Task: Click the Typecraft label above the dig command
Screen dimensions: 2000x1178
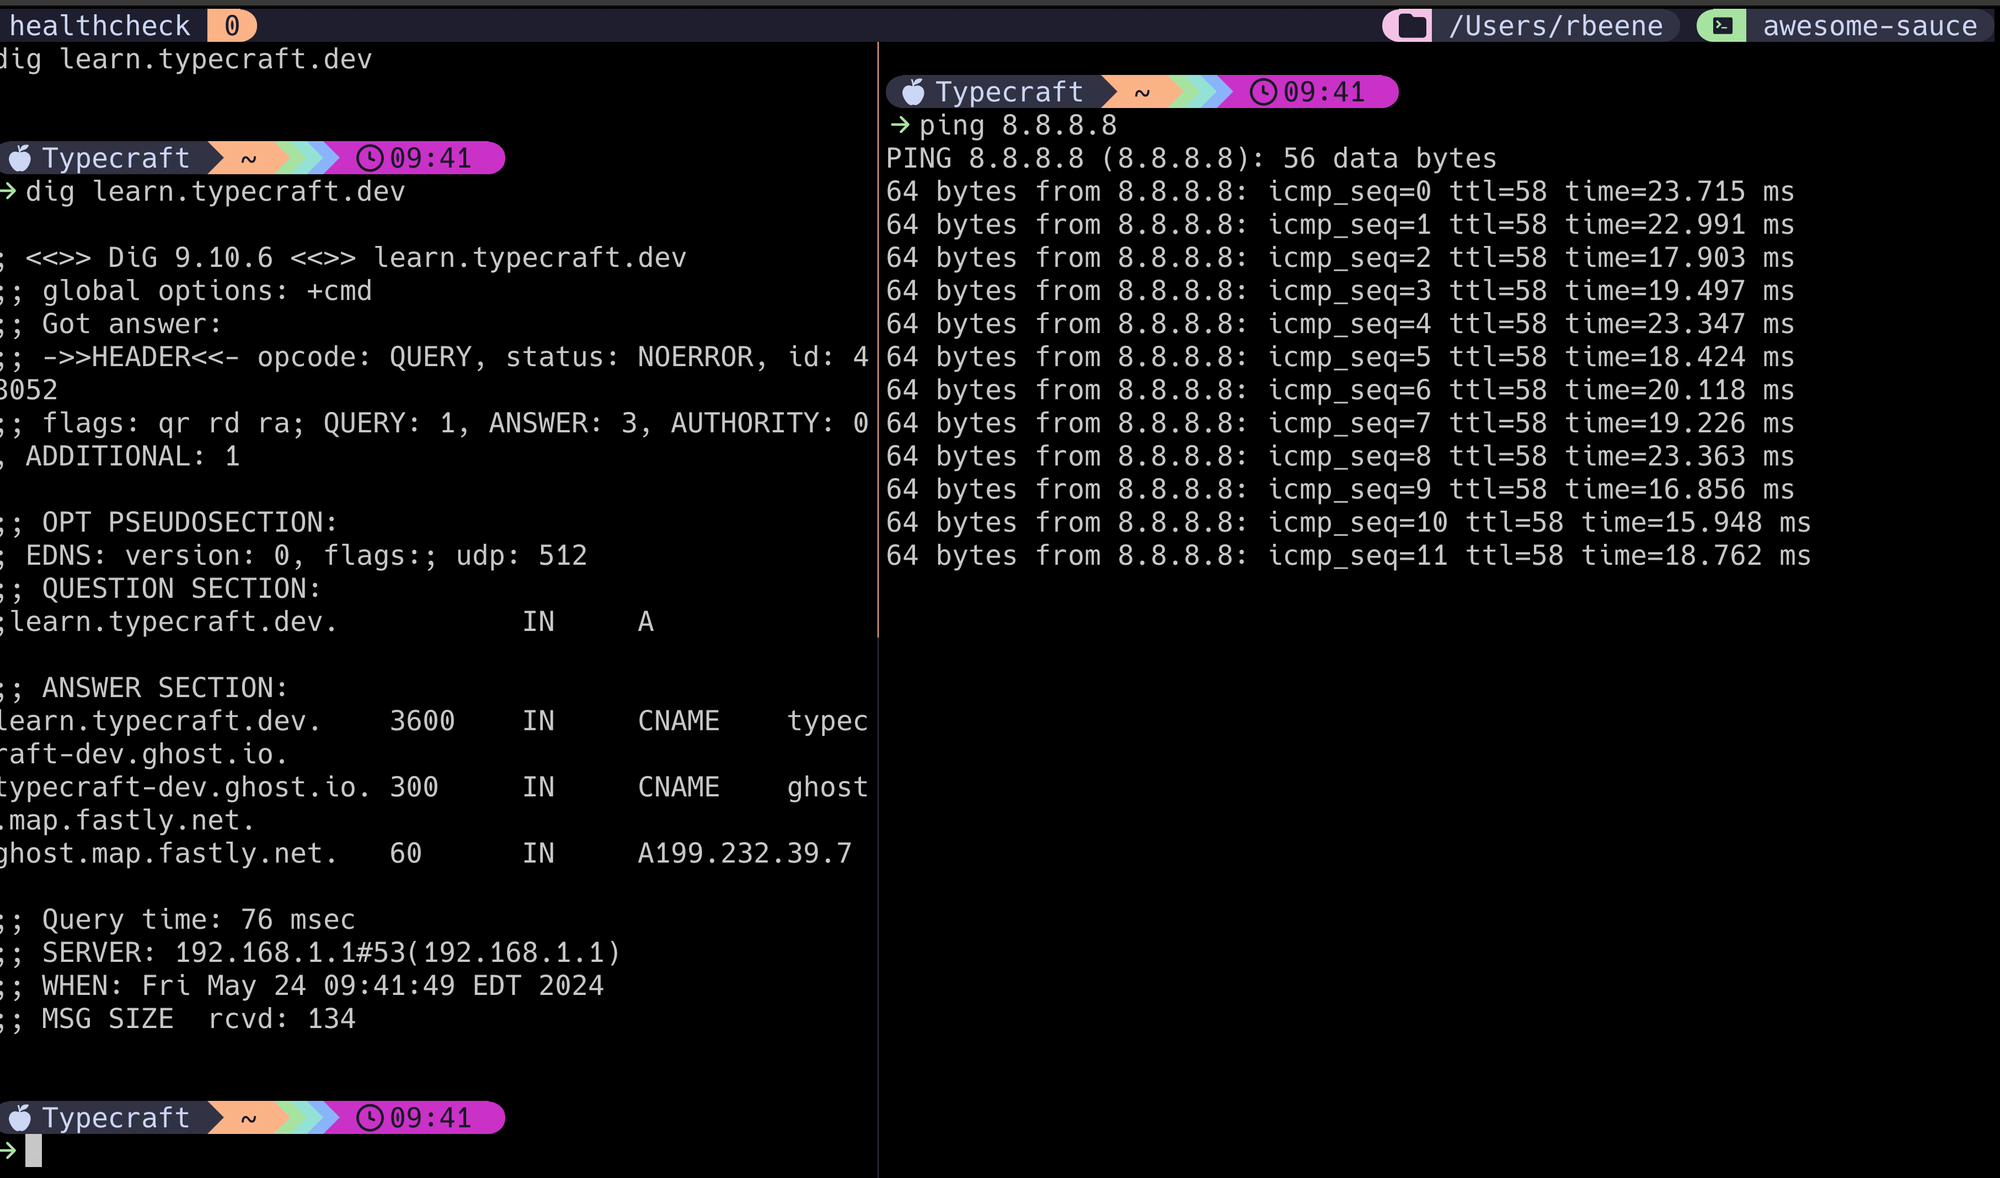Action: click(x=115, y=158)
